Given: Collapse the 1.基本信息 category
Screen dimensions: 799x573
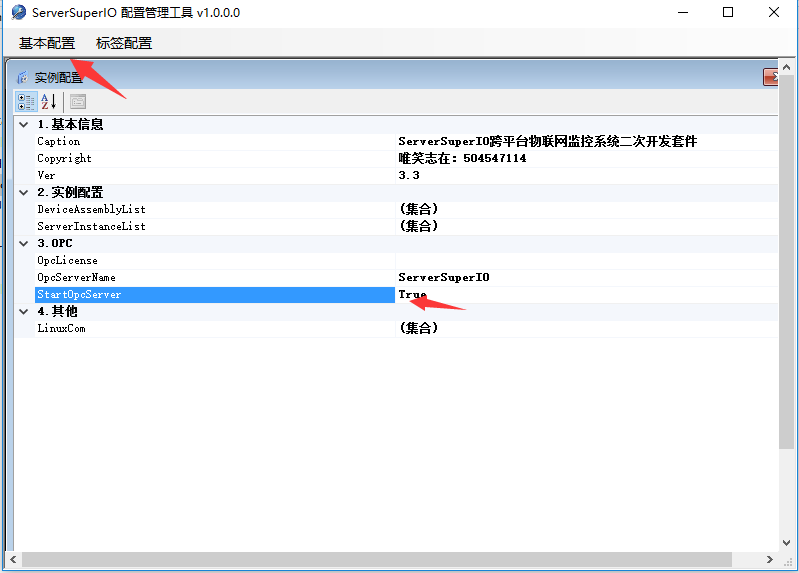Looking at the screenshot, I should (x=23, y=124).
